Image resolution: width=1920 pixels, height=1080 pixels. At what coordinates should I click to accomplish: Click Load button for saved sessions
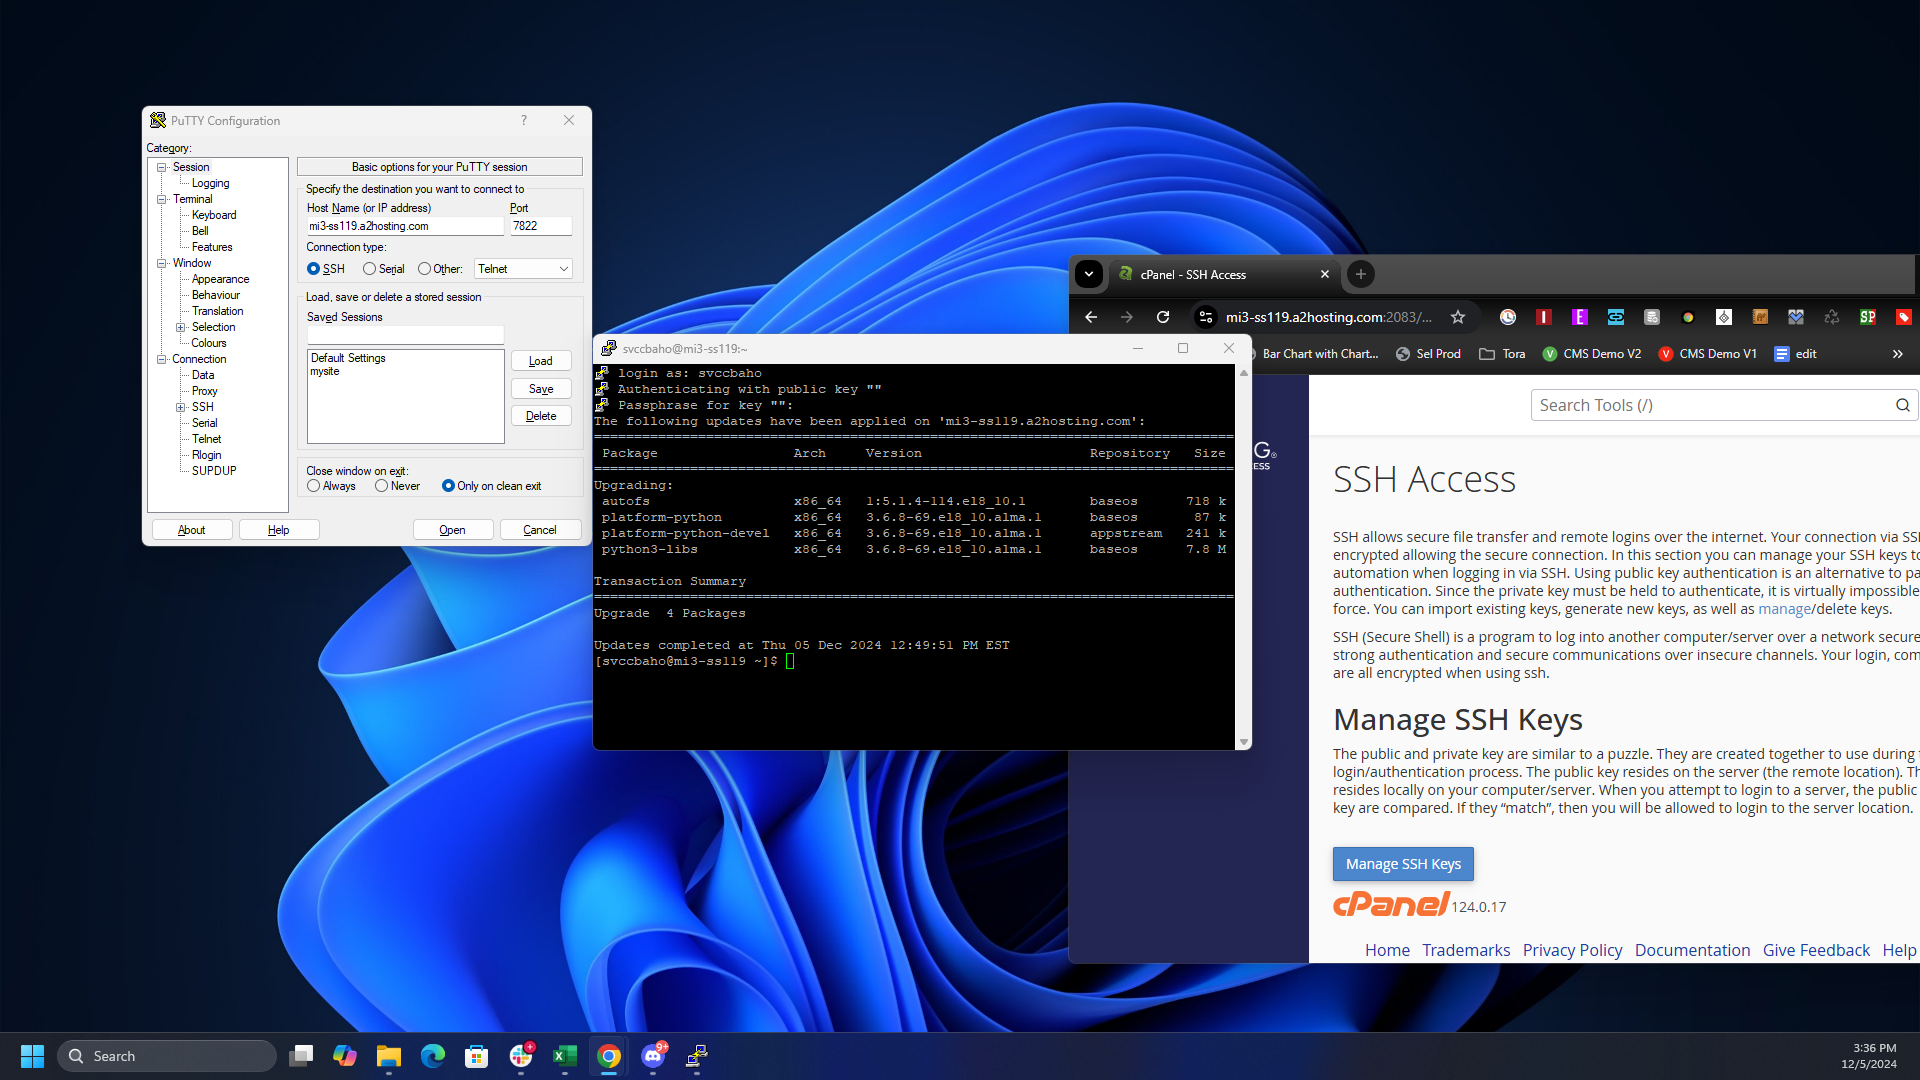(541, 361)
